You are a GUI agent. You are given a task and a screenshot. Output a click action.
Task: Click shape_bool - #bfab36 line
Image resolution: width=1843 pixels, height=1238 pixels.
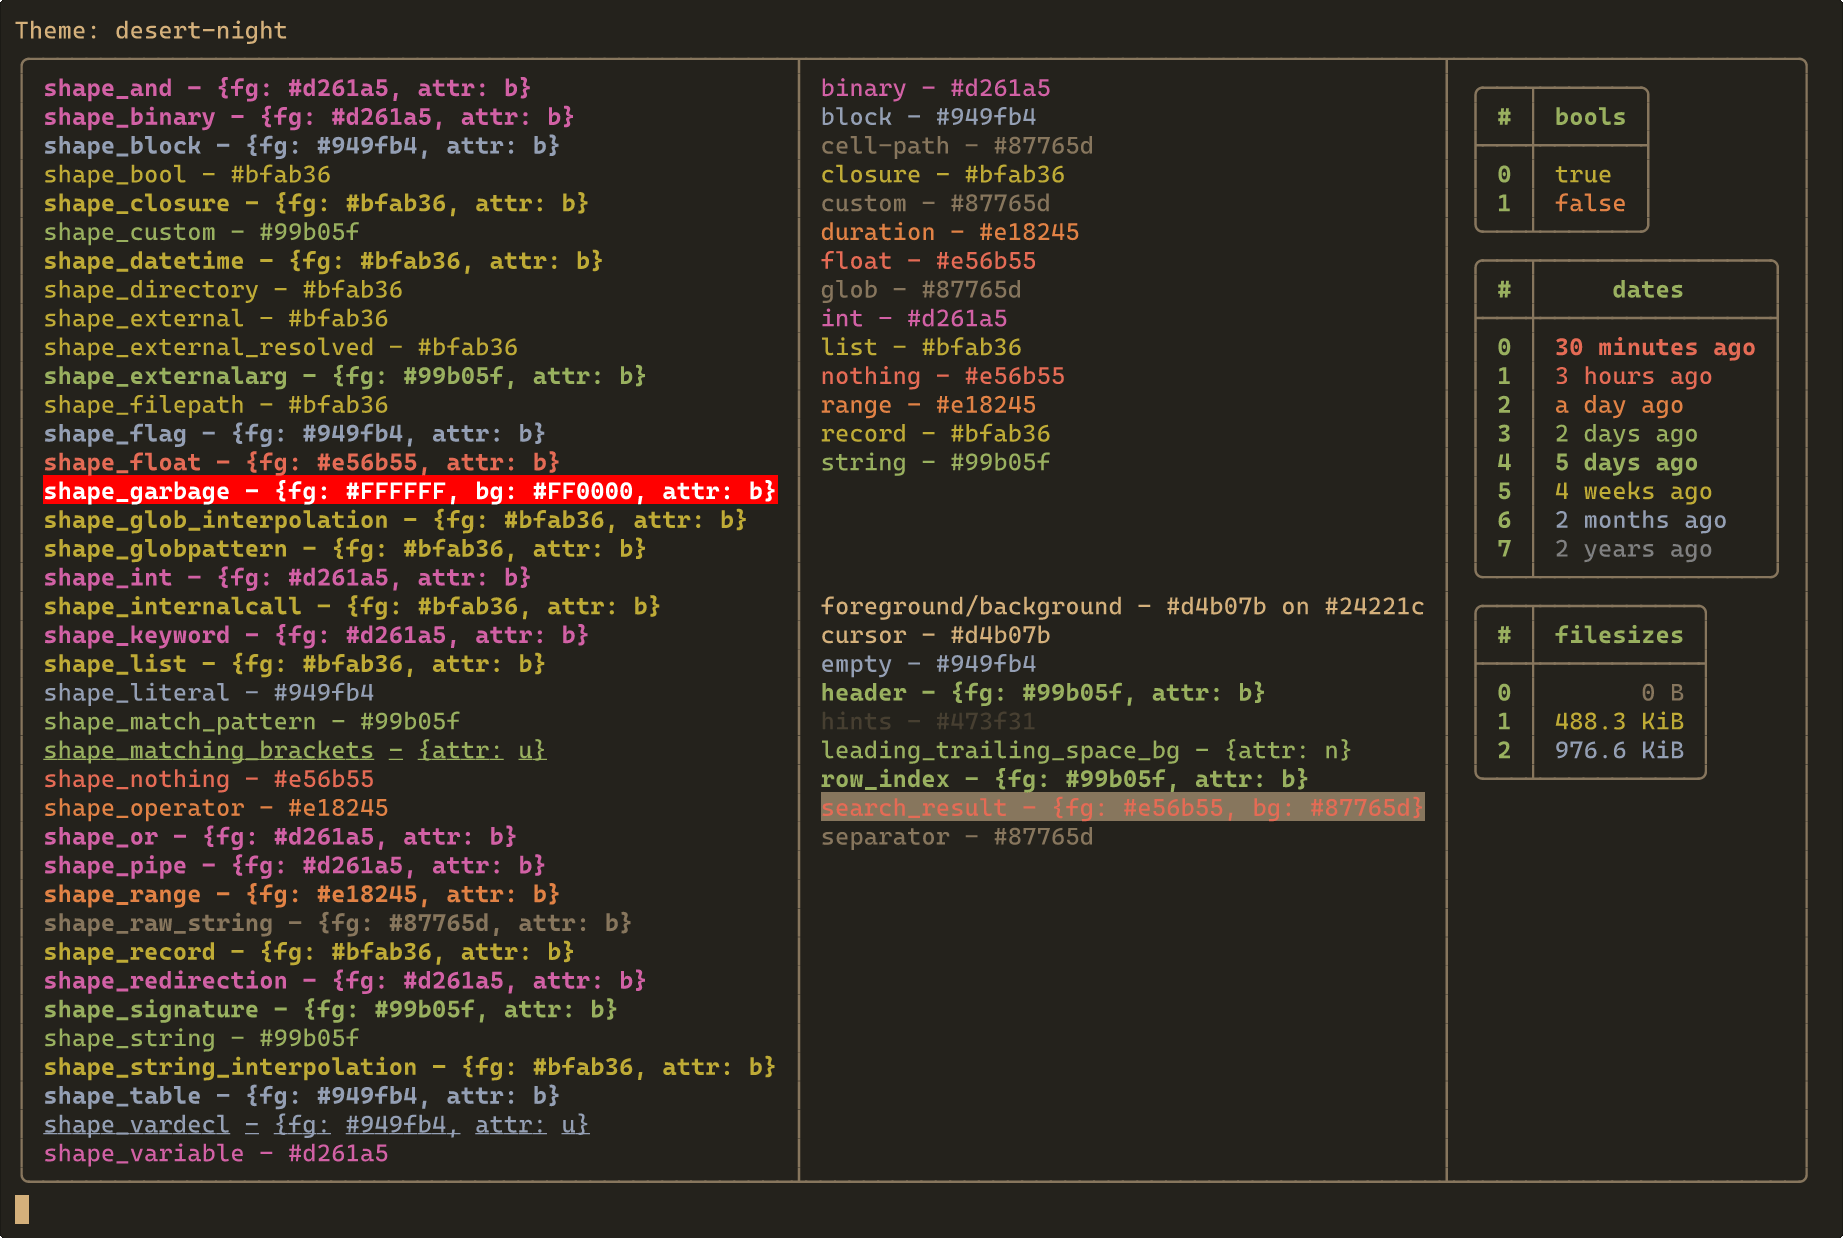[x=187, y=175]
